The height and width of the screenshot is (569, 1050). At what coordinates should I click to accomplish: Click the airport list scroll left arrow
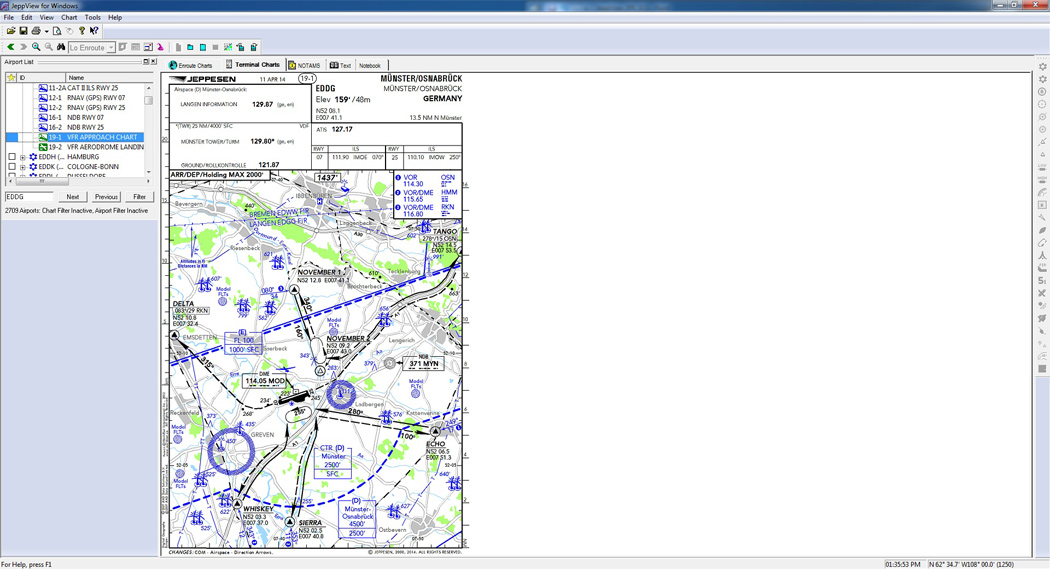[x=10, y=181]
